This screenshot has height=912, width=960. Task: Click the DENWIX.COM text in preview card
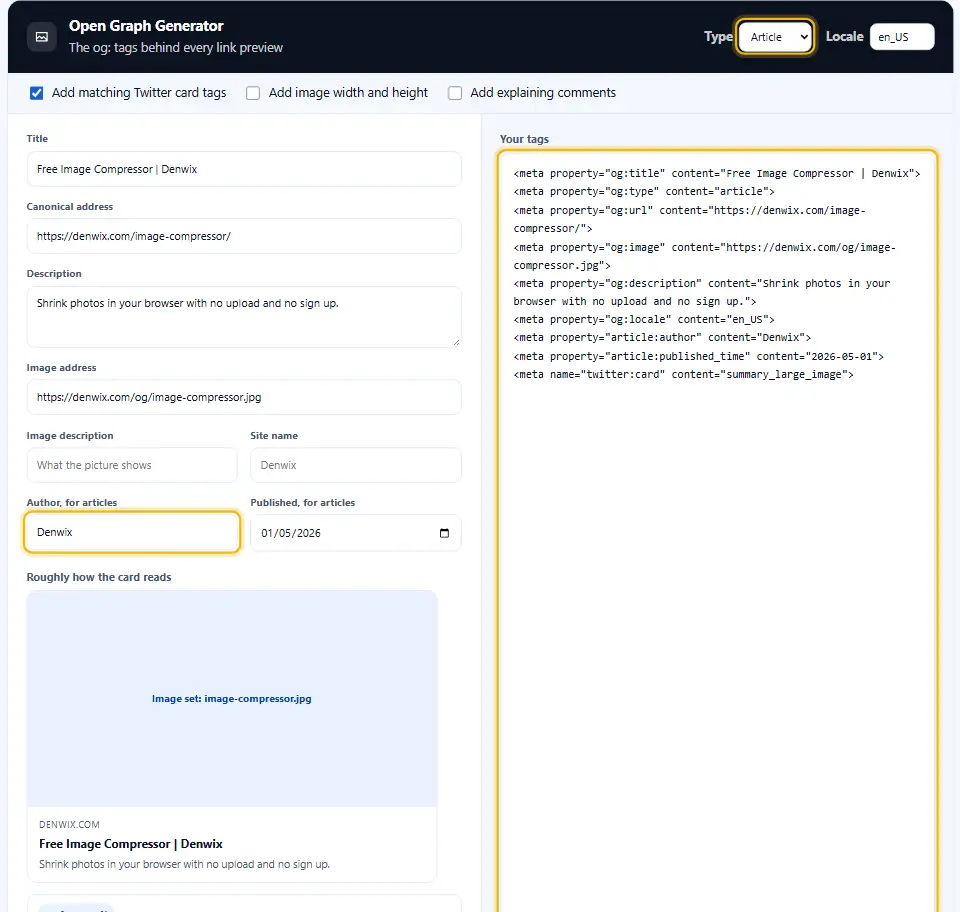coord(69,824)
